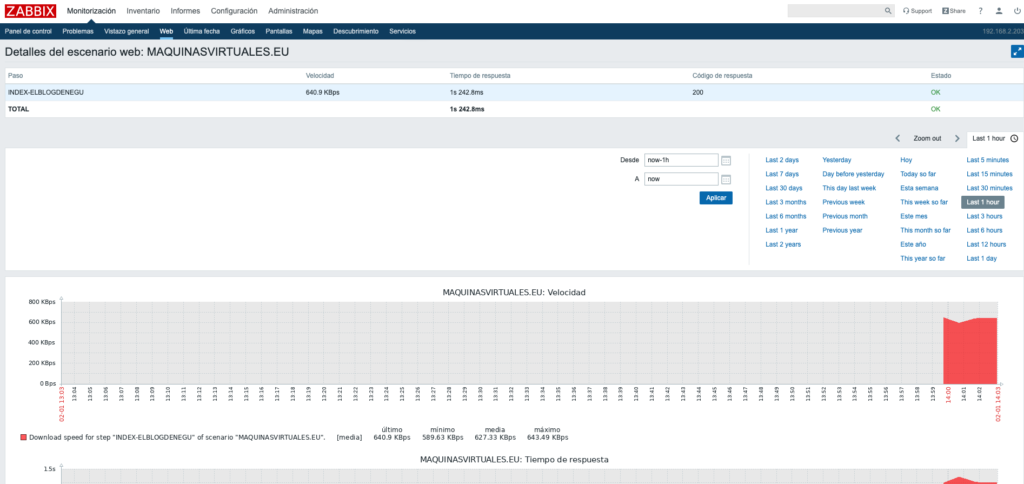Viewport: 1024px width, 484px height.
Task: Select Previous week range
Action: tap(843, 202)
